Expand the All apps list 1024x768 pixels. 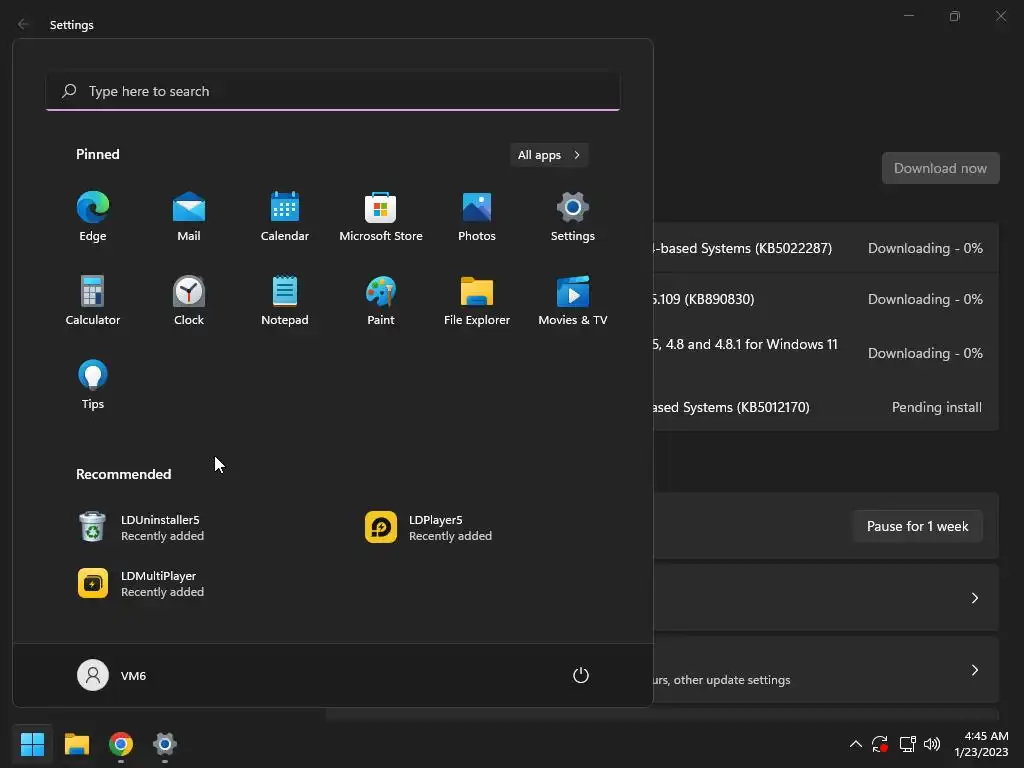tap(549, 155)
